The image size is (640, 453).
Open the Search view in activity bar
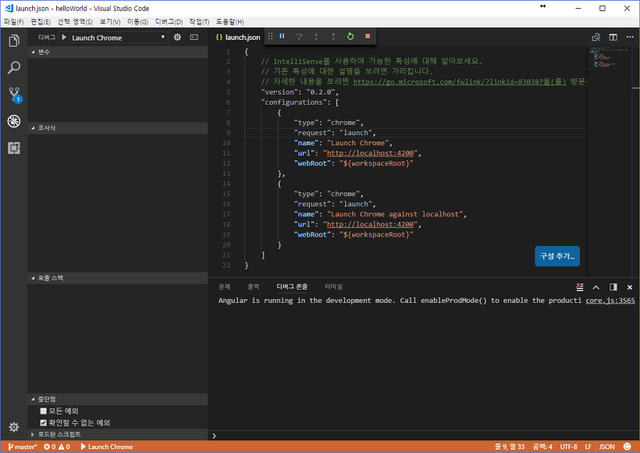[x=14, y=68]
